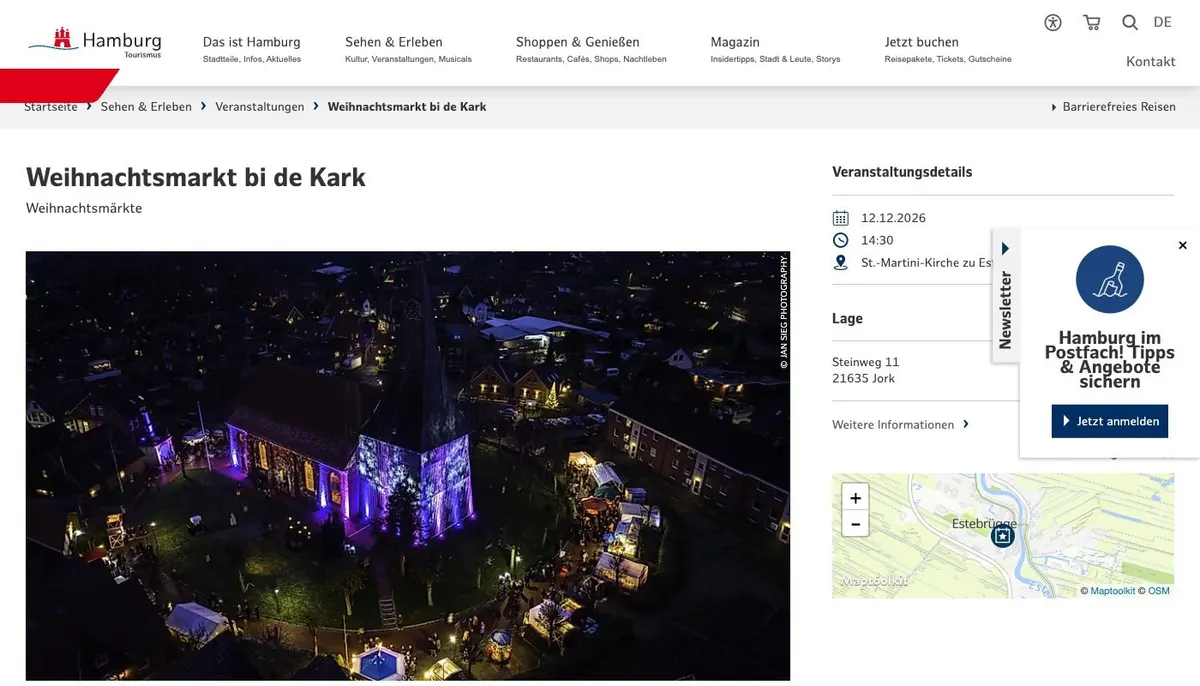Go to Sehen & Erleben breadcrumb
Viewport: 1200px width, 686px height.
pyautogui.click(x=146, y=106)
